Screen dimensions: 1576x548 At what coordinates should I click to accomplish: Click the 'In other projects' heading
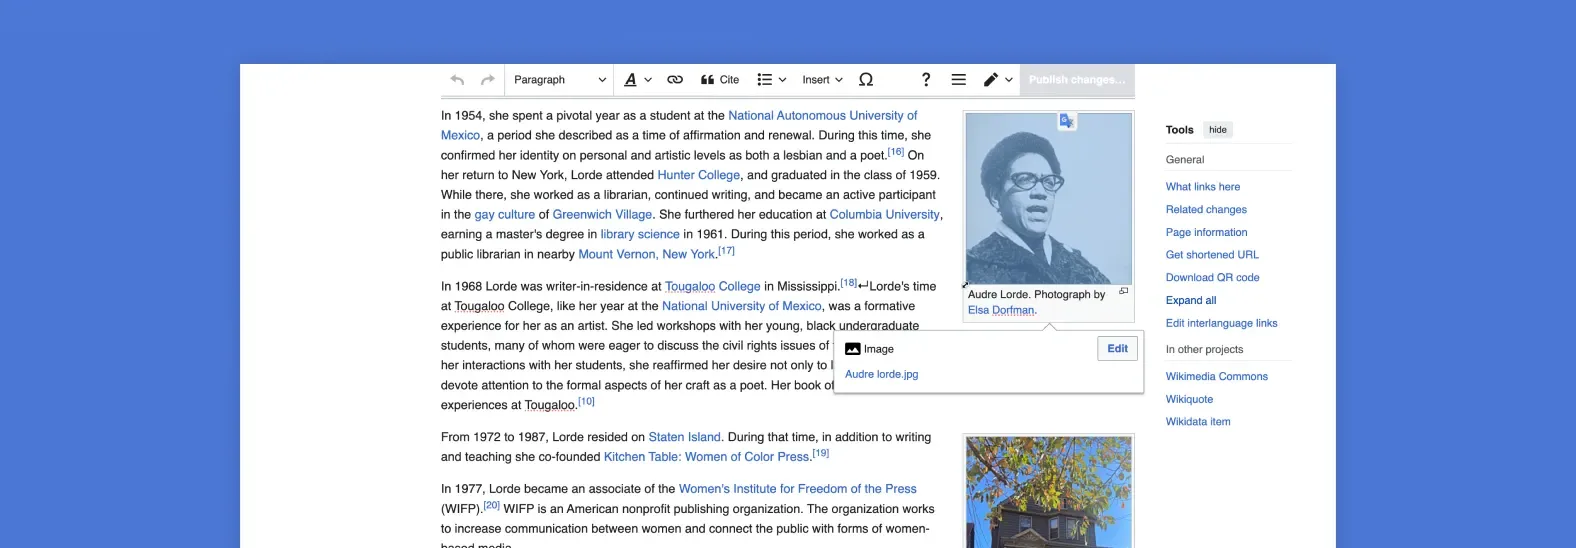click(x=1204, y=350)
